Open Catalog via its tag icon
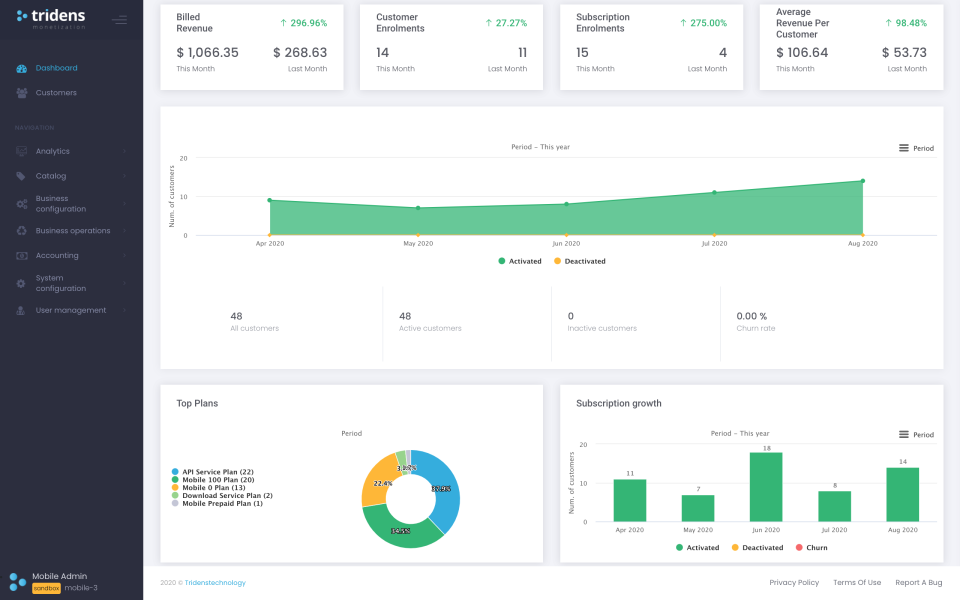Image resolution: width=960 pixels, height=600 pixels. click(x=20, y=175)
